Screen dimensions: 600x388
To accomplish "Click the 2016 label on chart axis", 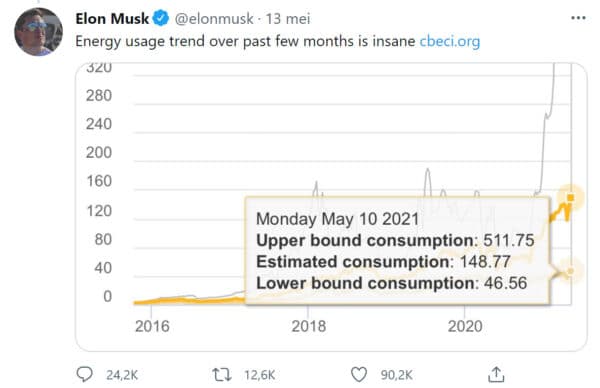I will (152, 326).
